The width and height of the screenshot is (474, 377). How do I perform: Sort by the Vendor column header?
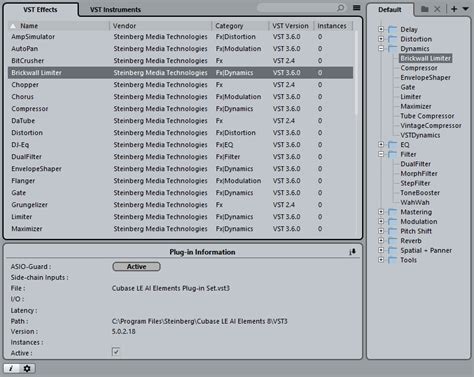coord(160,26)
